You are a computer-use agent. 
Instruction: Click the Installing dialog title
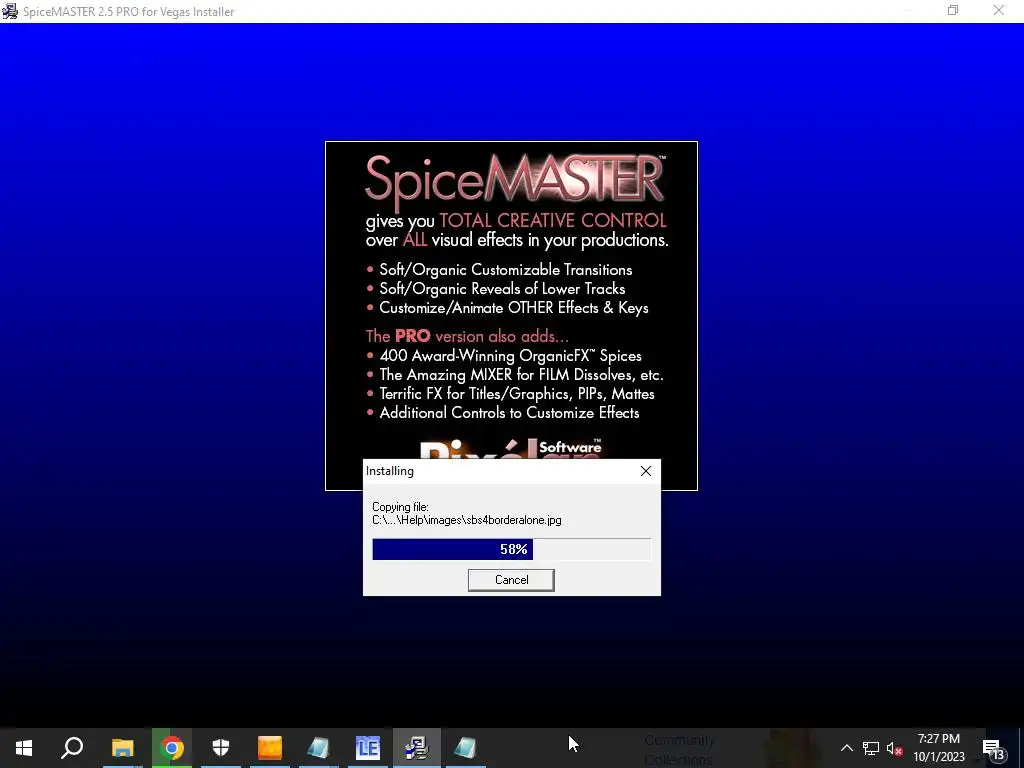click(390, 471)
